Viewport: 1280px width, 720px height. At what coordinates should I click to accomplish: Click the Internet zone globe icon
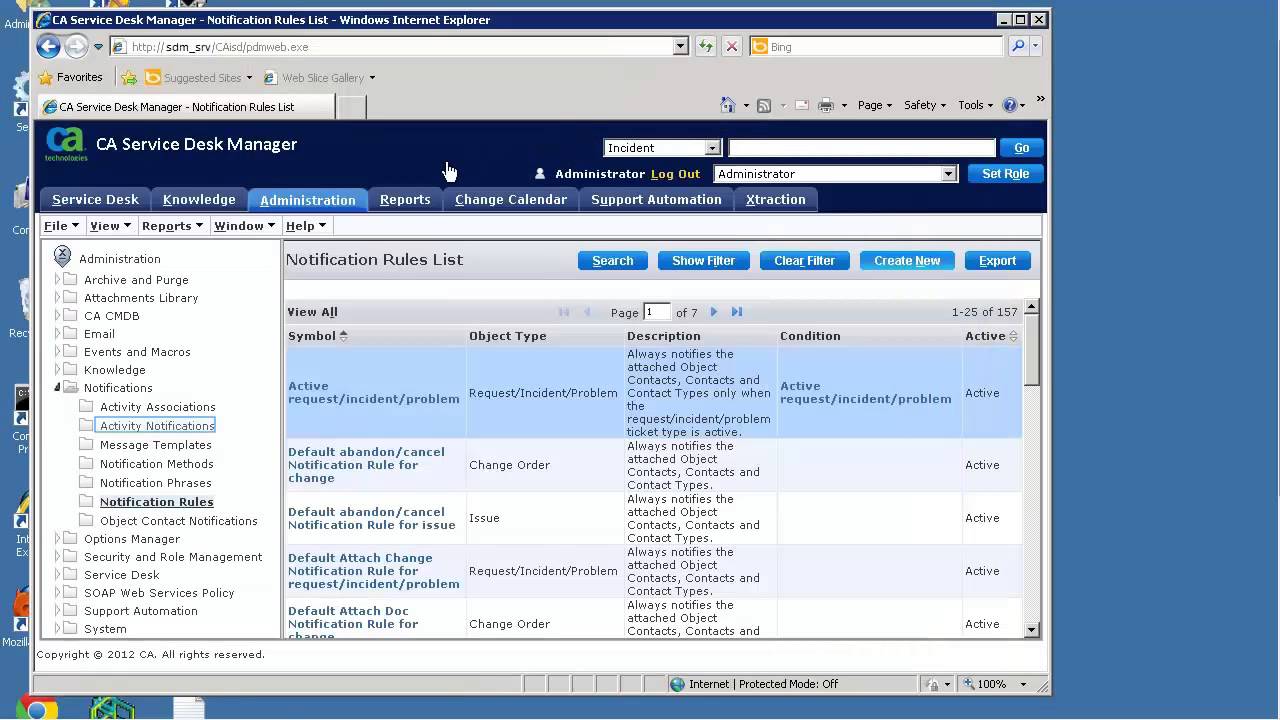[x=677, y=684]
